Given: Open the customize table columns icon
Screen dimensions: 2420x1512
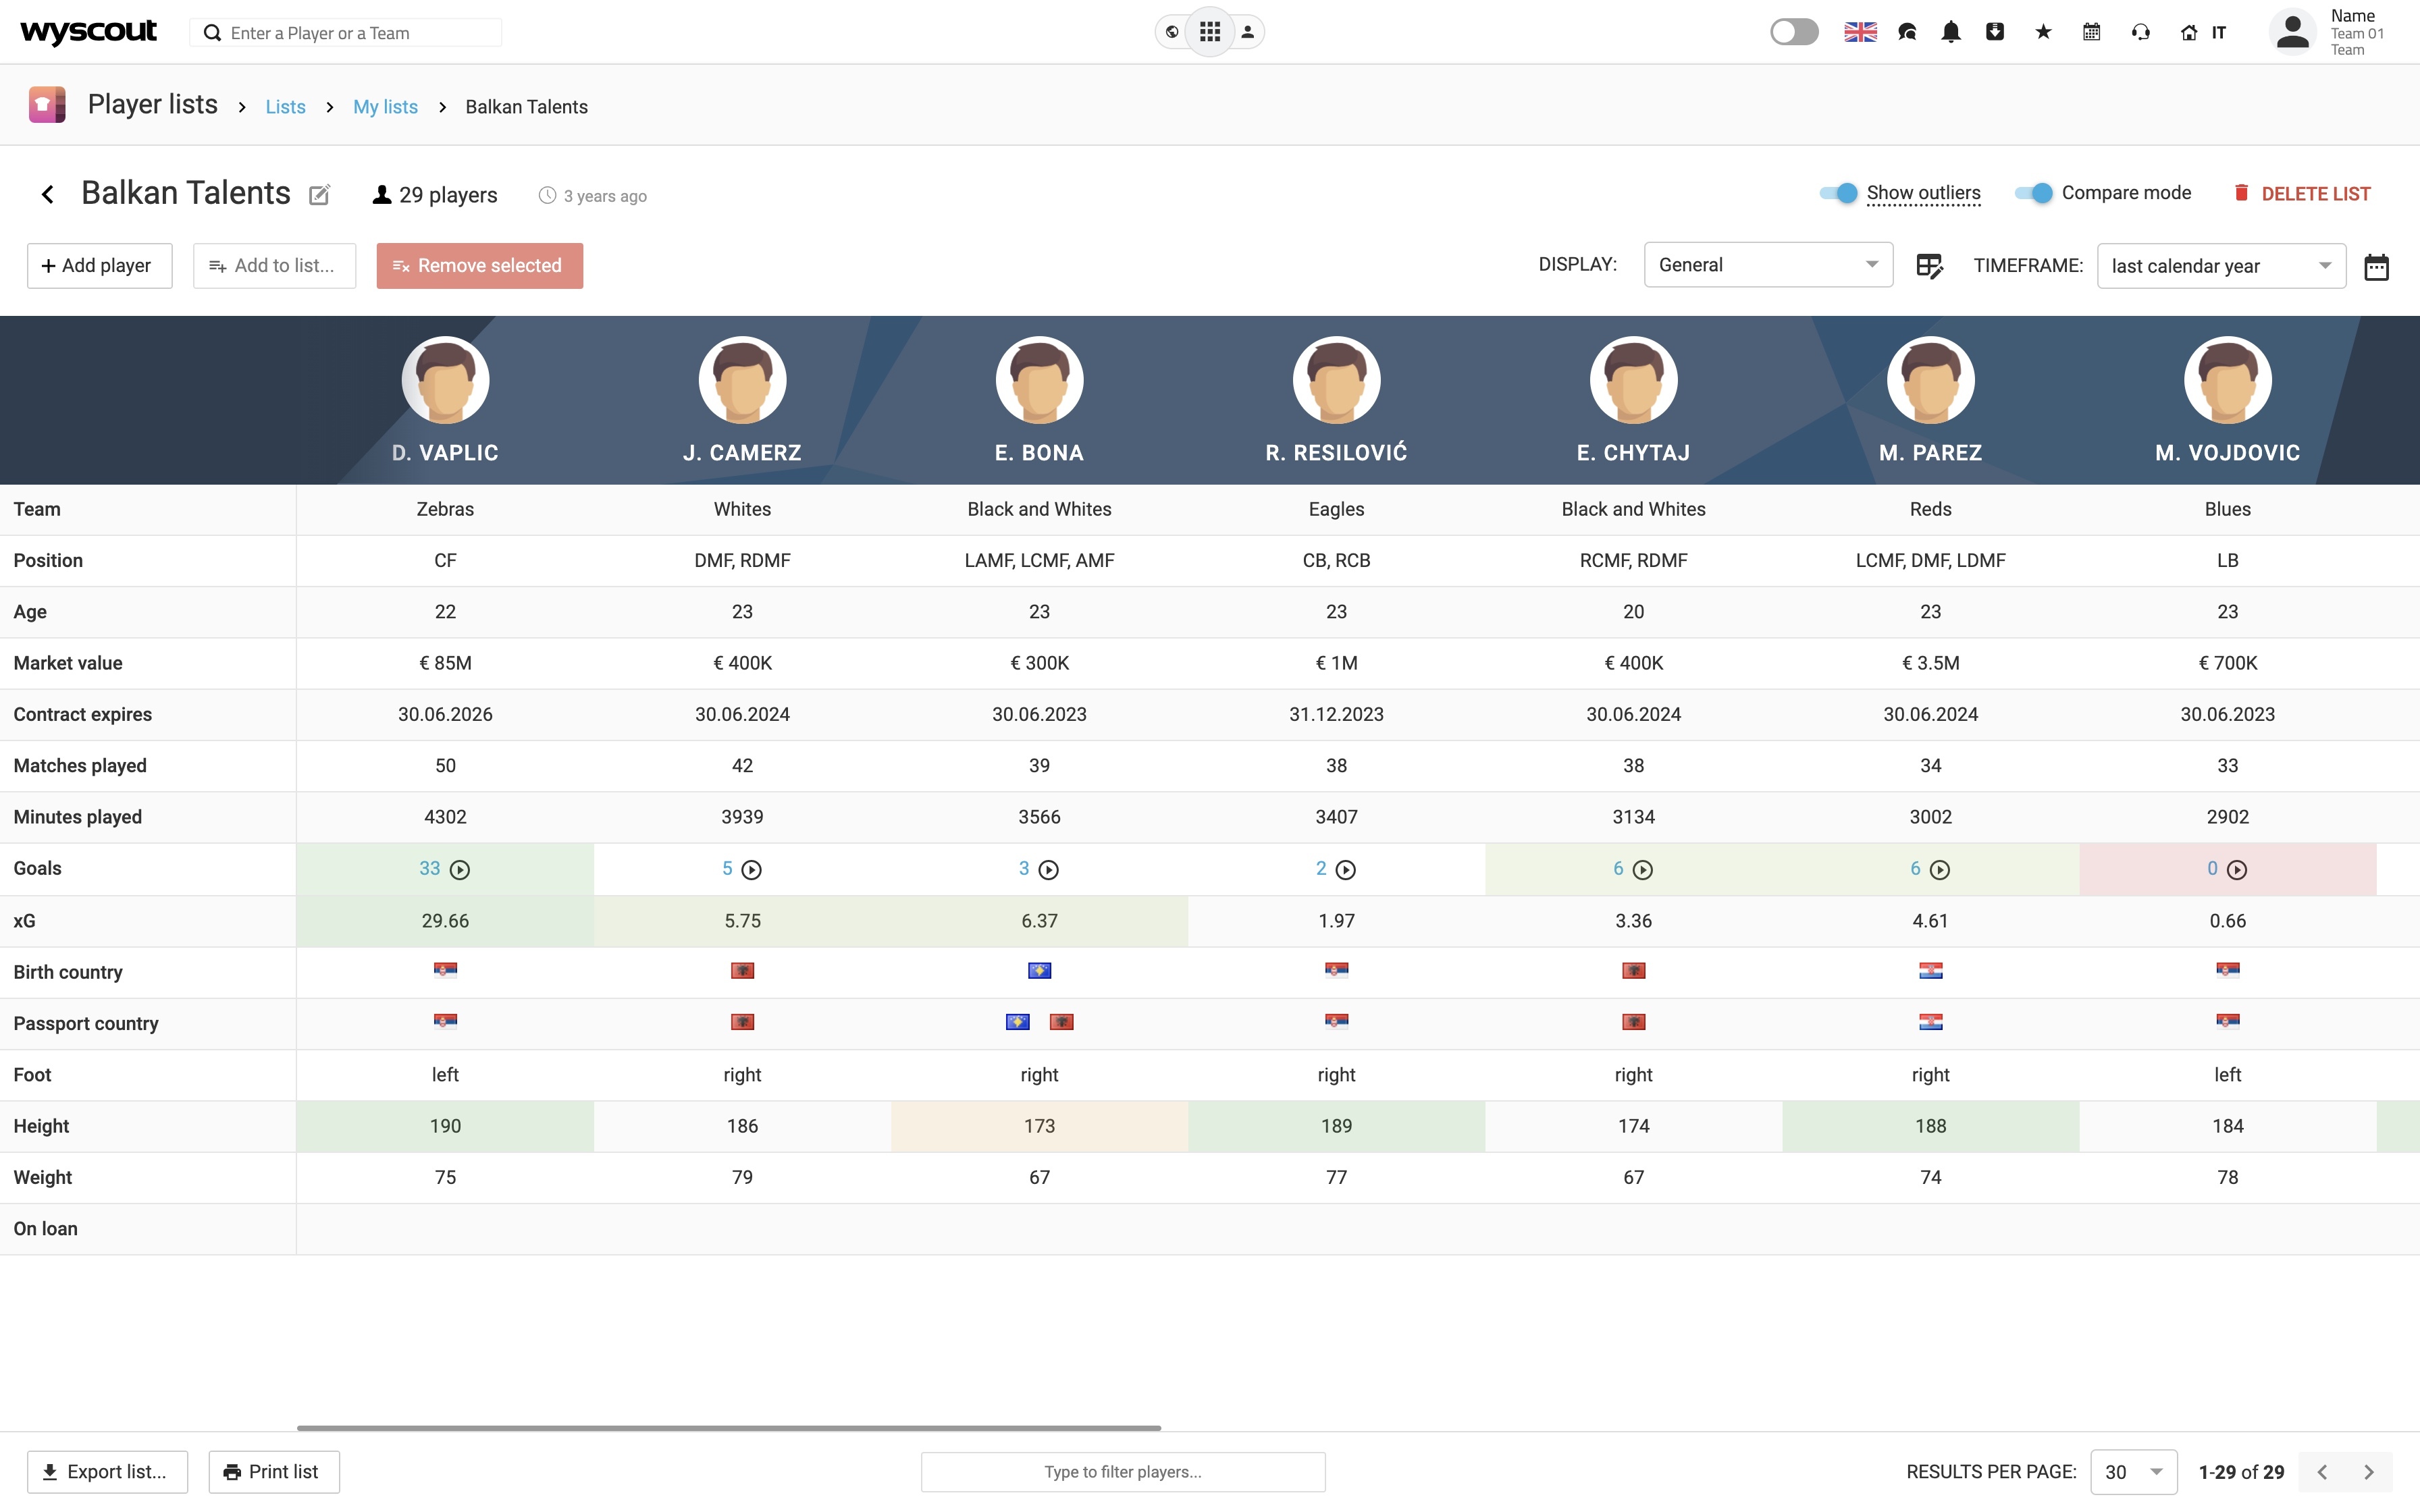Looking at the screenshot, I should 1929,266.
